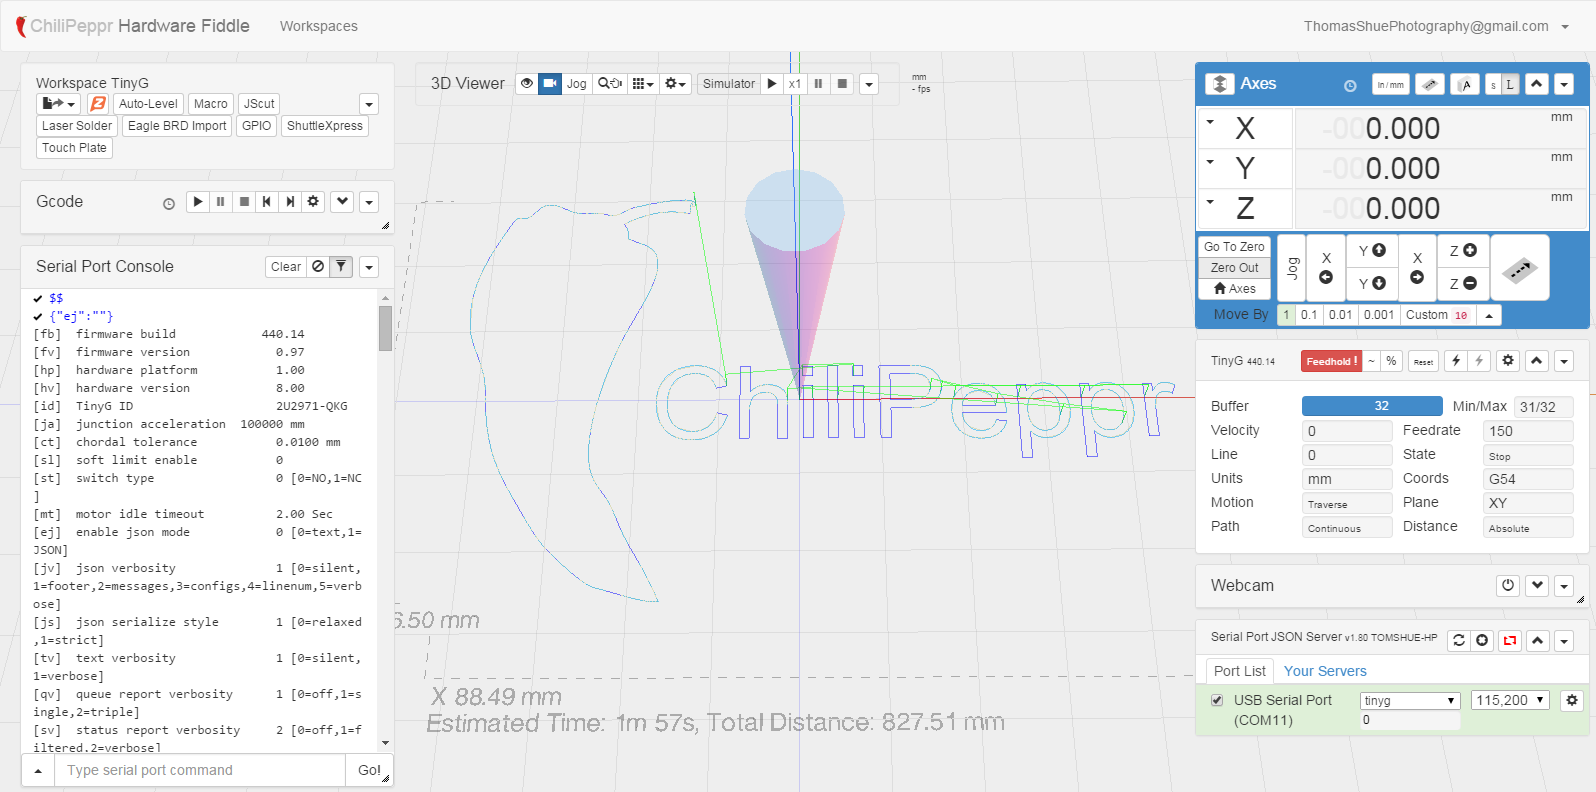This screenshot has width=1596, height=792.
Task: Open the 3D Viewer widget dropdown menu
Action: (869, 84)
